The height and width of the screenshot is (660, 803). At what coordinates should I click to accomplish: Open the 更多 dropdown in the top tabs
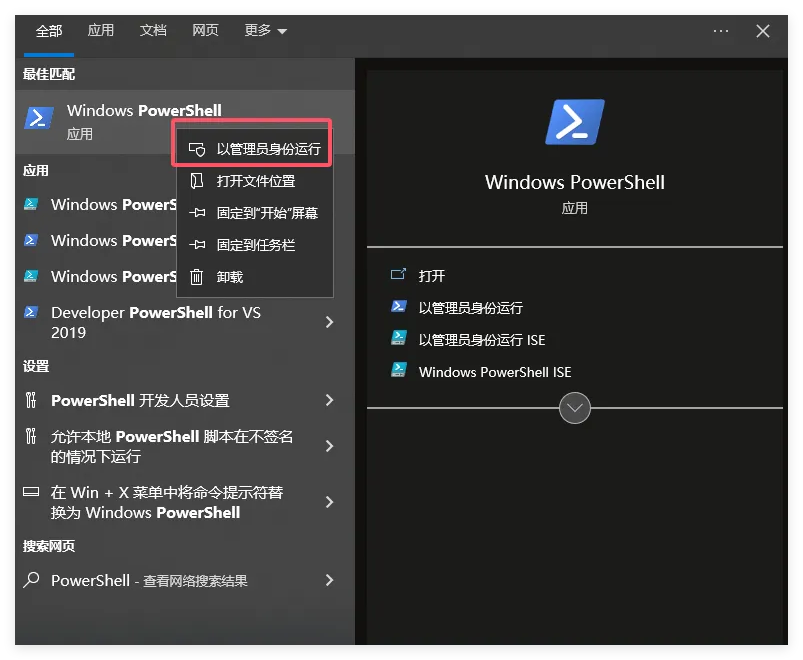[x=265, y=31]
